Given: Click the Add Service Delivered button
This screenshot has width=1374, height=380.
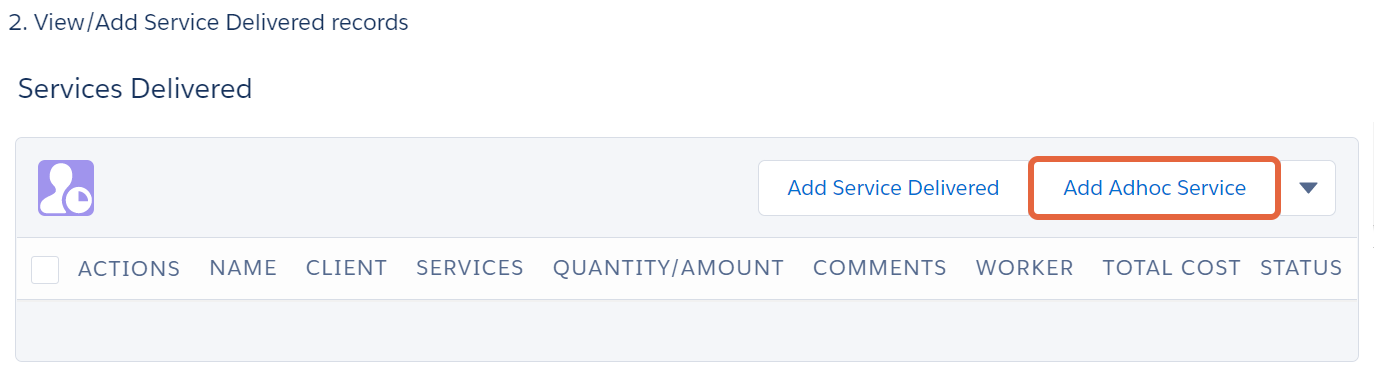Looking at the screenshot, I should (893, 188).
